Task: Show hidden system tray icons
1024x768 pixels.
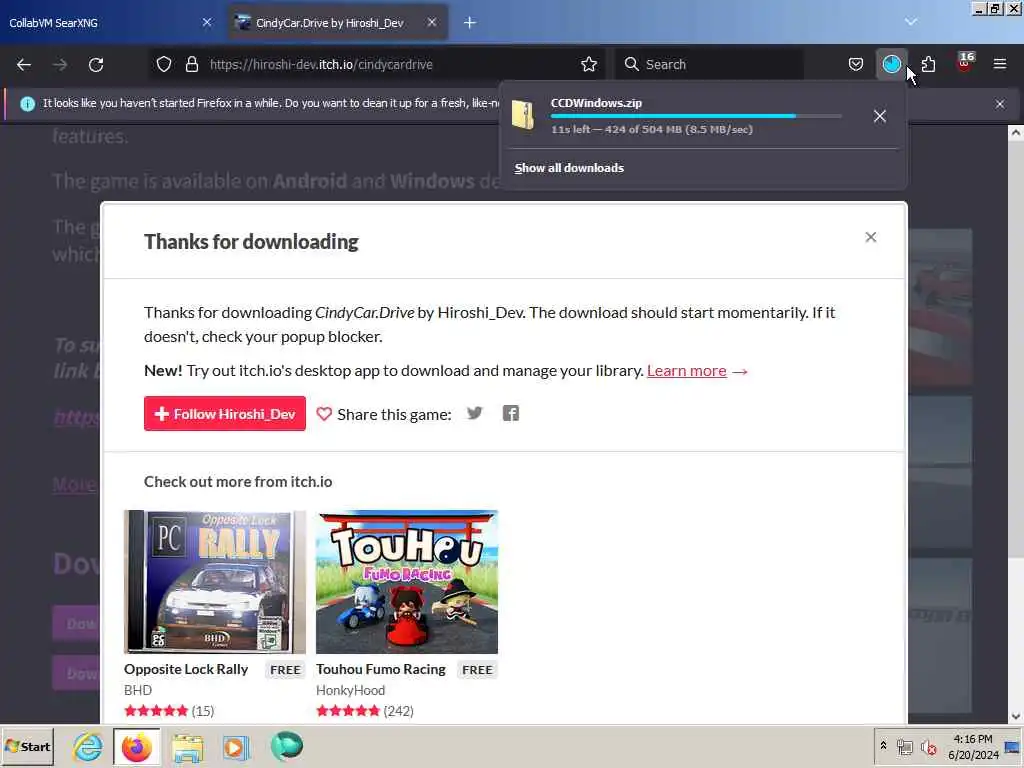Action: [883, 746]
